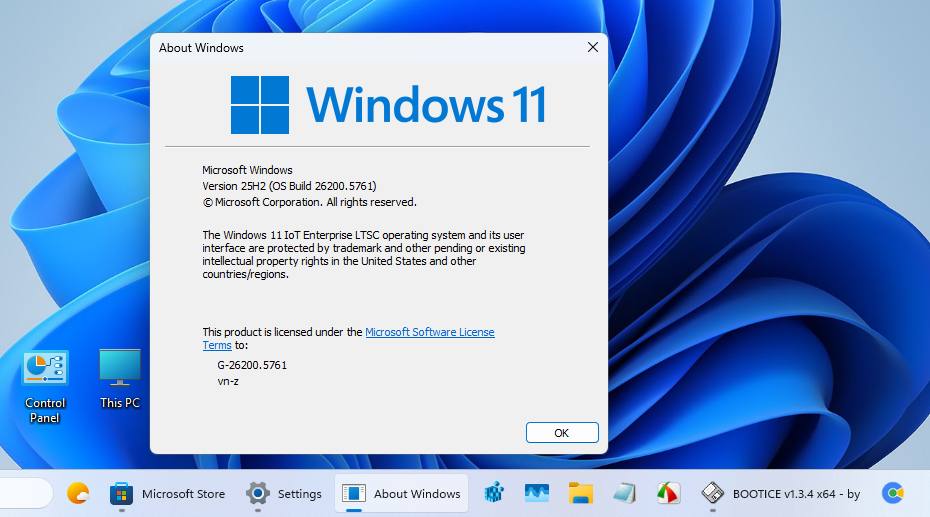Viewport: 930px width, 517px height.
Task: Open the notepad-style icon on taskbar
Action: (625, 493)
